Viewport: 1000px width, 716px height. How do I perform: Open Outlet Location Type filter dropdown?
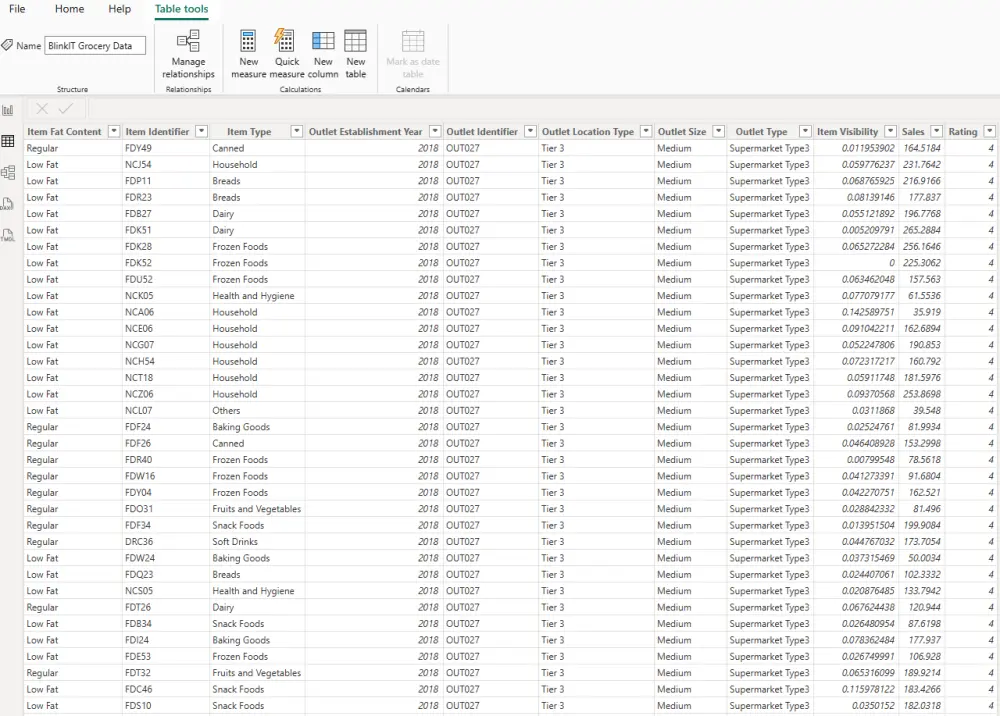646,131
